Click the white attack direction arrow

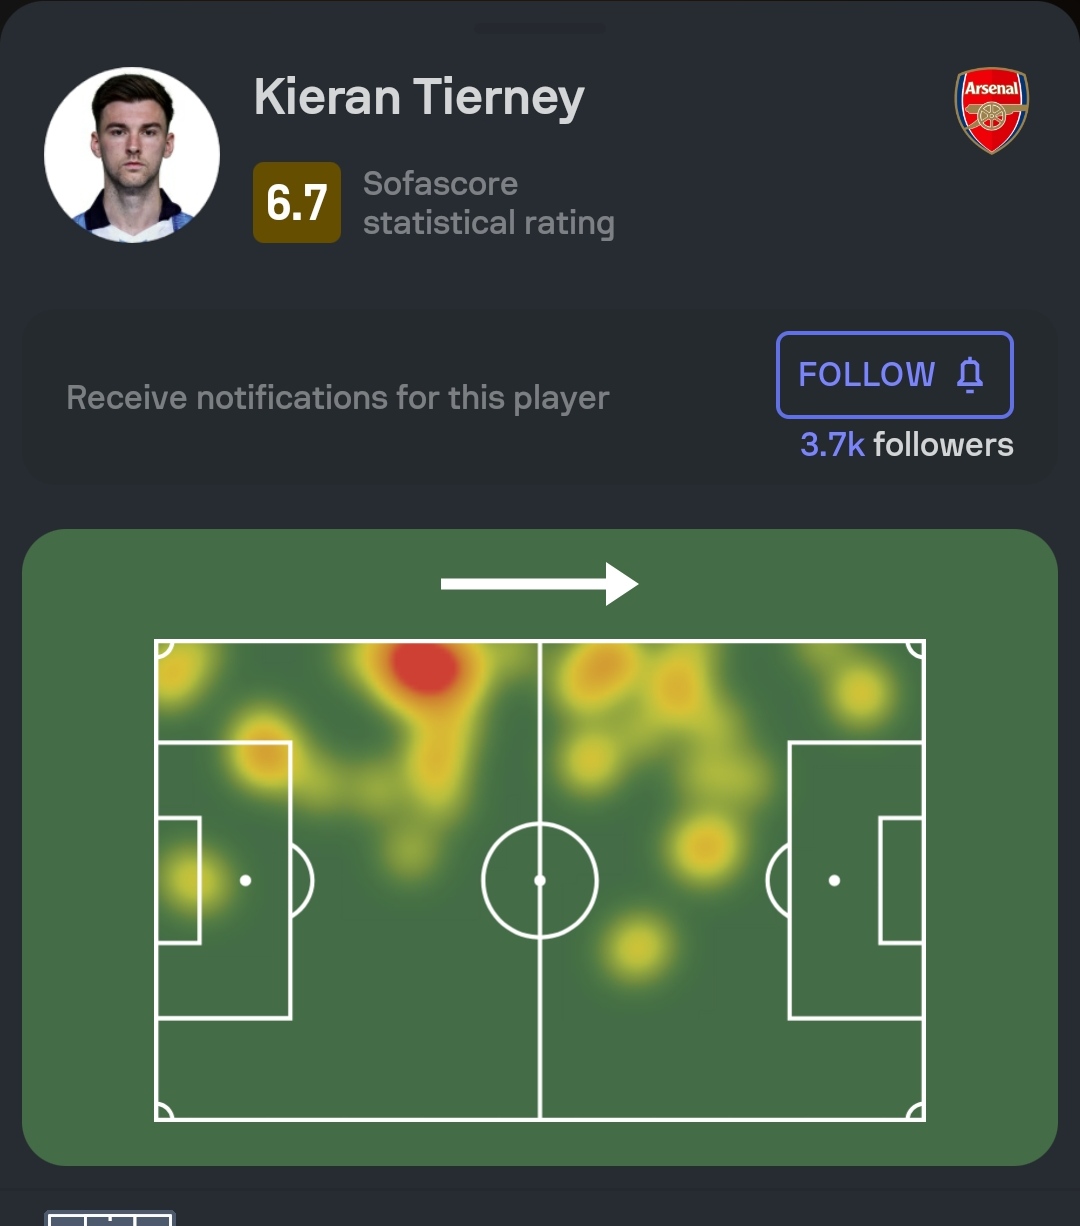pyautogui.click(x=540, y=584)
